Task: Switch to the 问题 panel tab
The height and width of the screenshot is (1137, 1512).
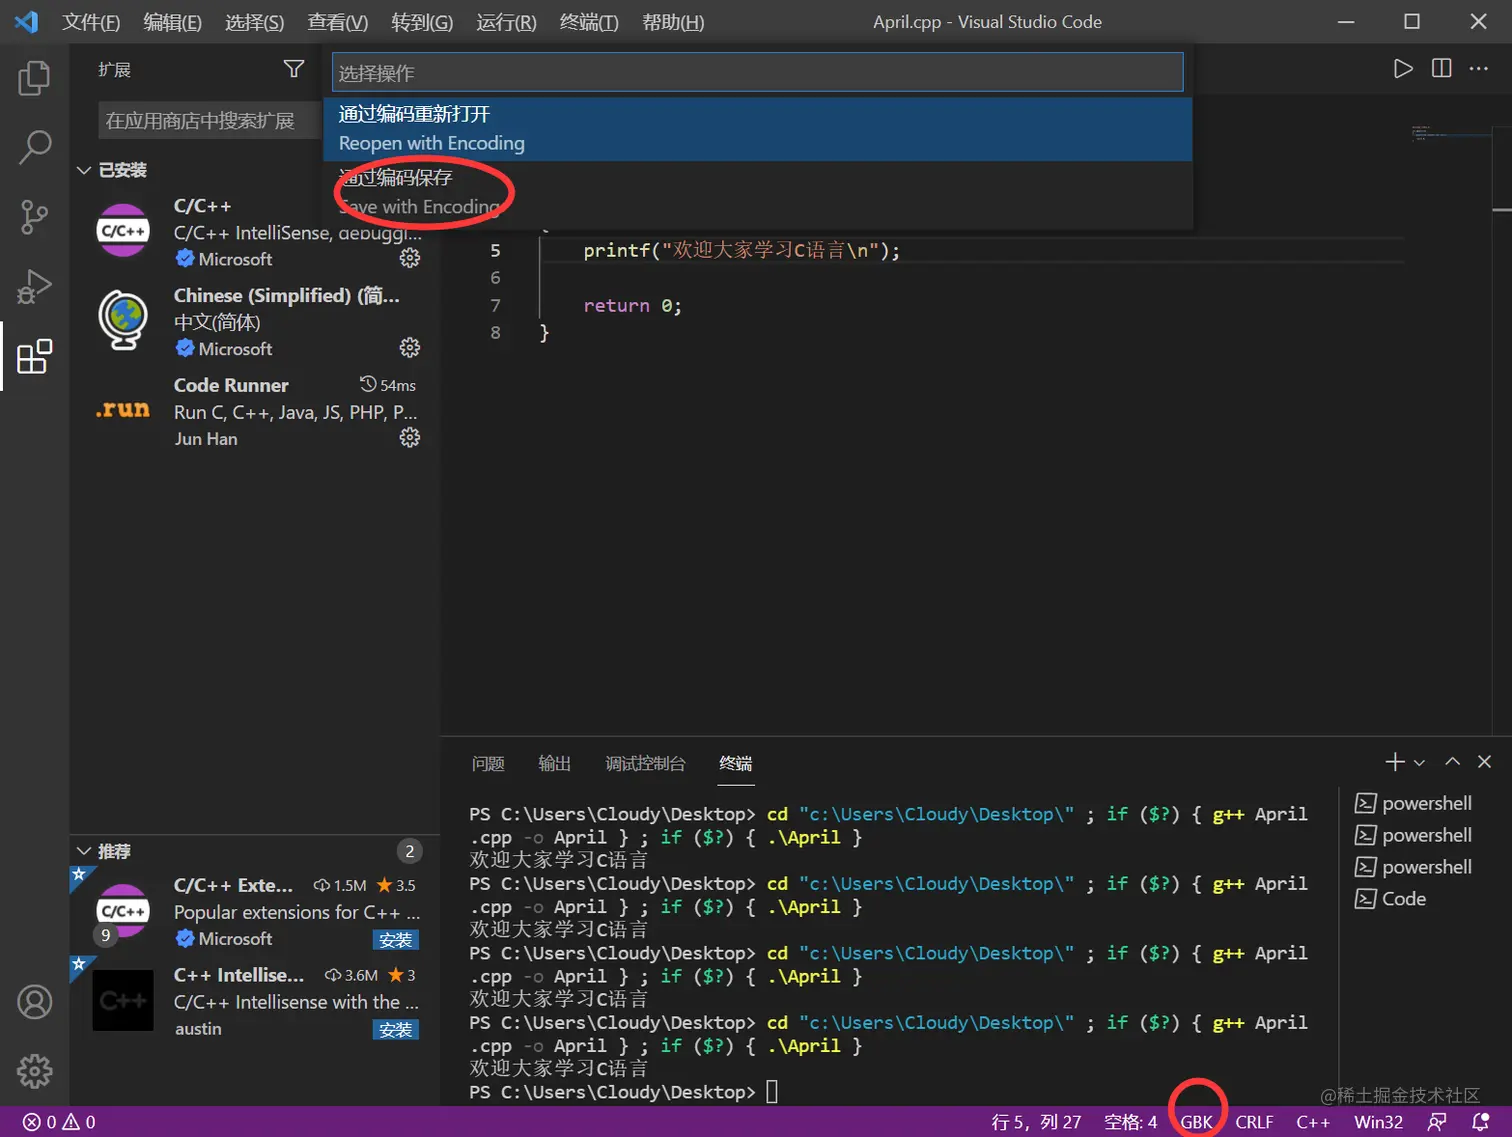Action: (488, 763)
